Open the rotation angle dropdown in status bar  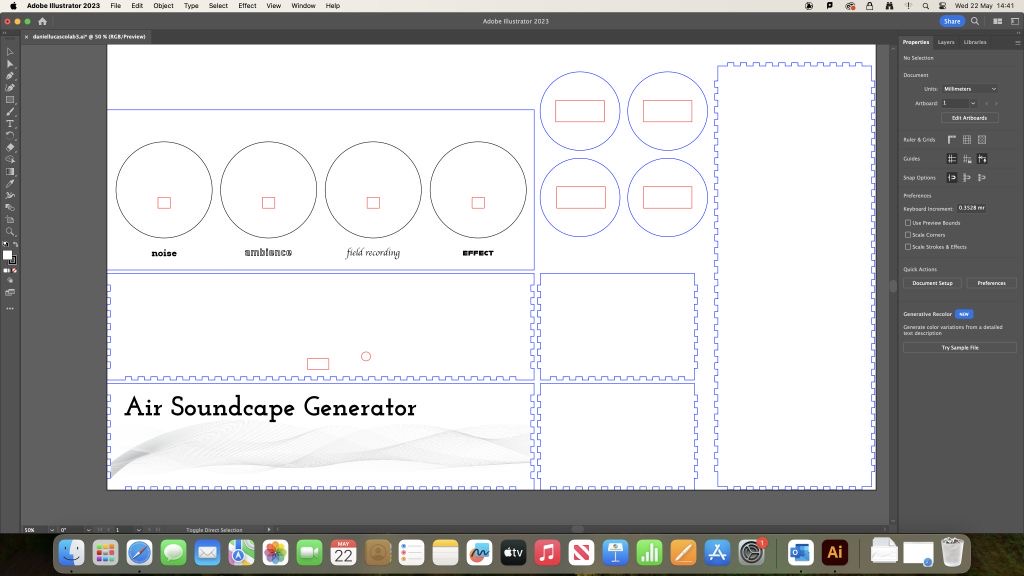click(88, 530)
